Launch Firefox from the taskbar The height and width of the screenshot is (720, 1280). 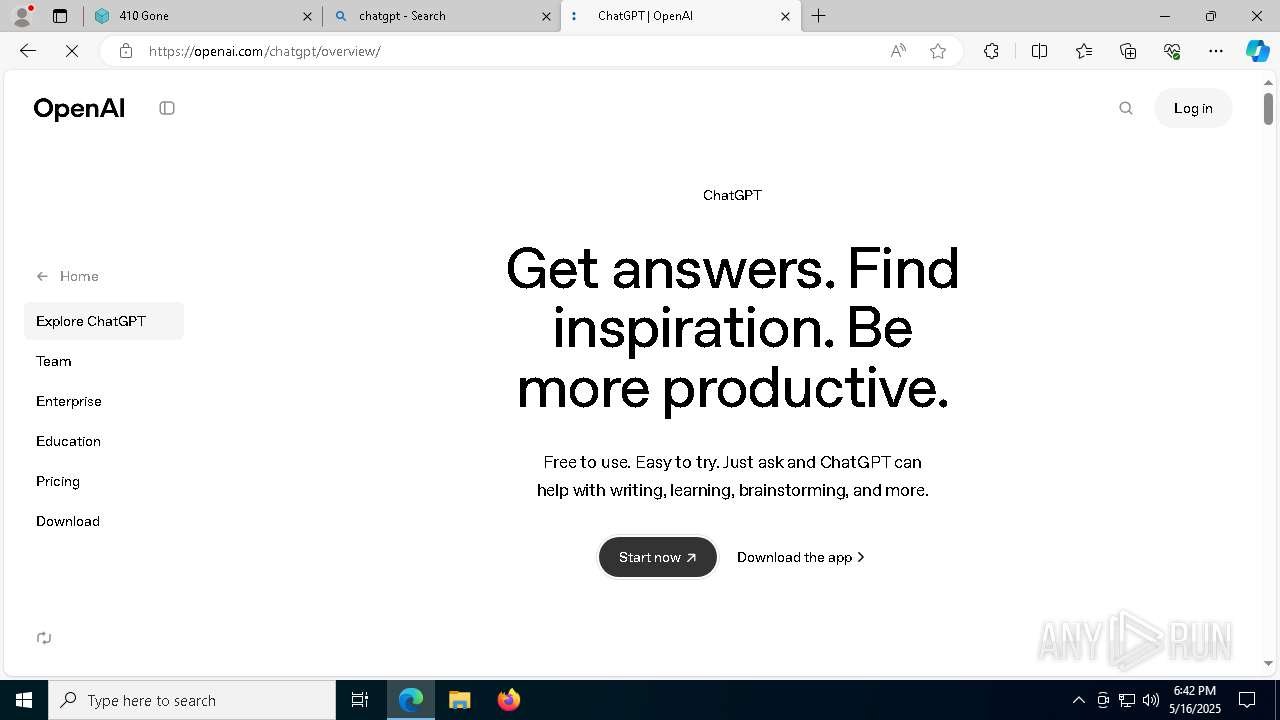click(x=509, y=700)
